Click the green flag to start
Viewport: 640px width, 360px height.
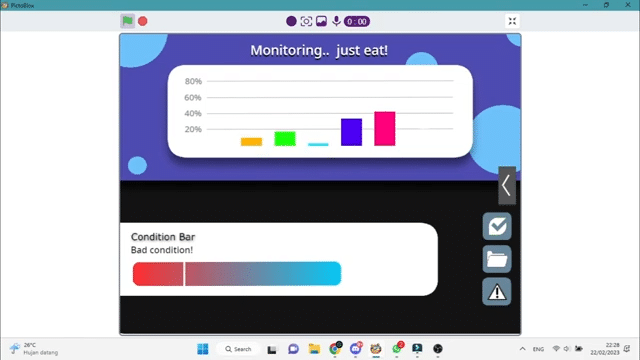click(127, 21)
